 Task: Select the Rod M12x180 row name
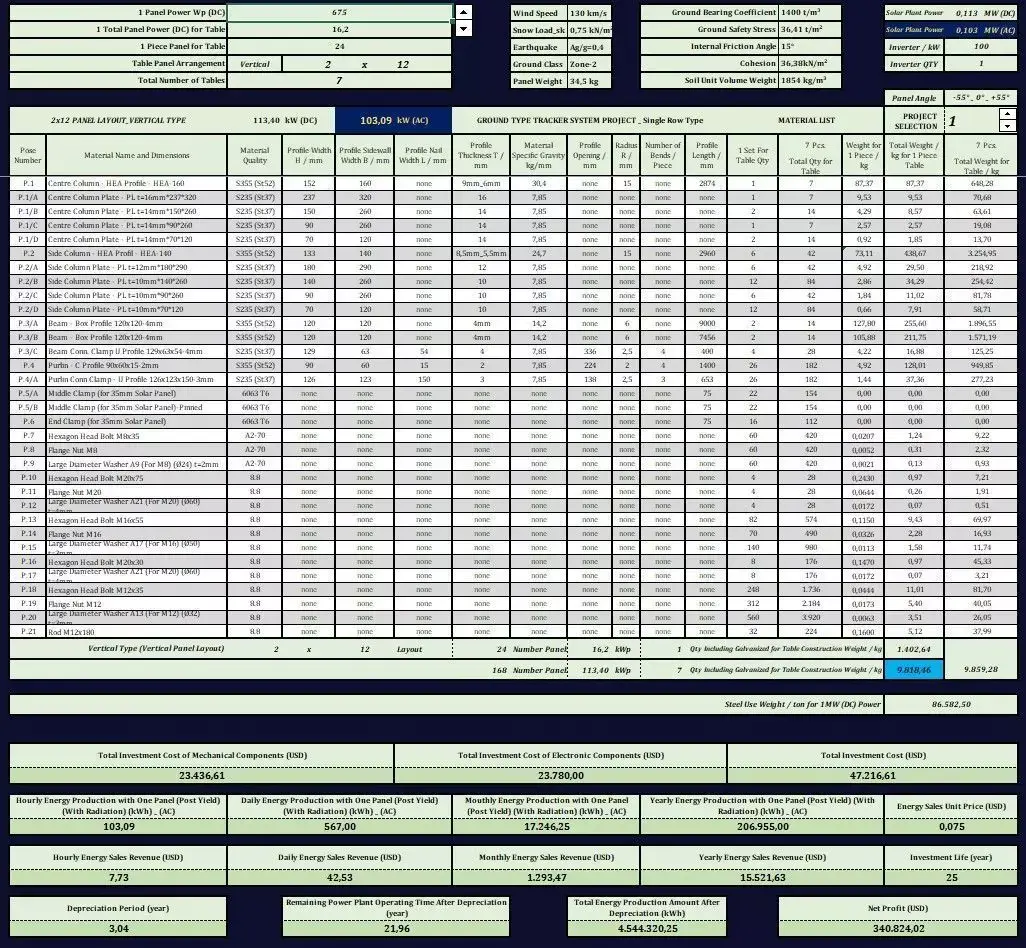(136, 631)
